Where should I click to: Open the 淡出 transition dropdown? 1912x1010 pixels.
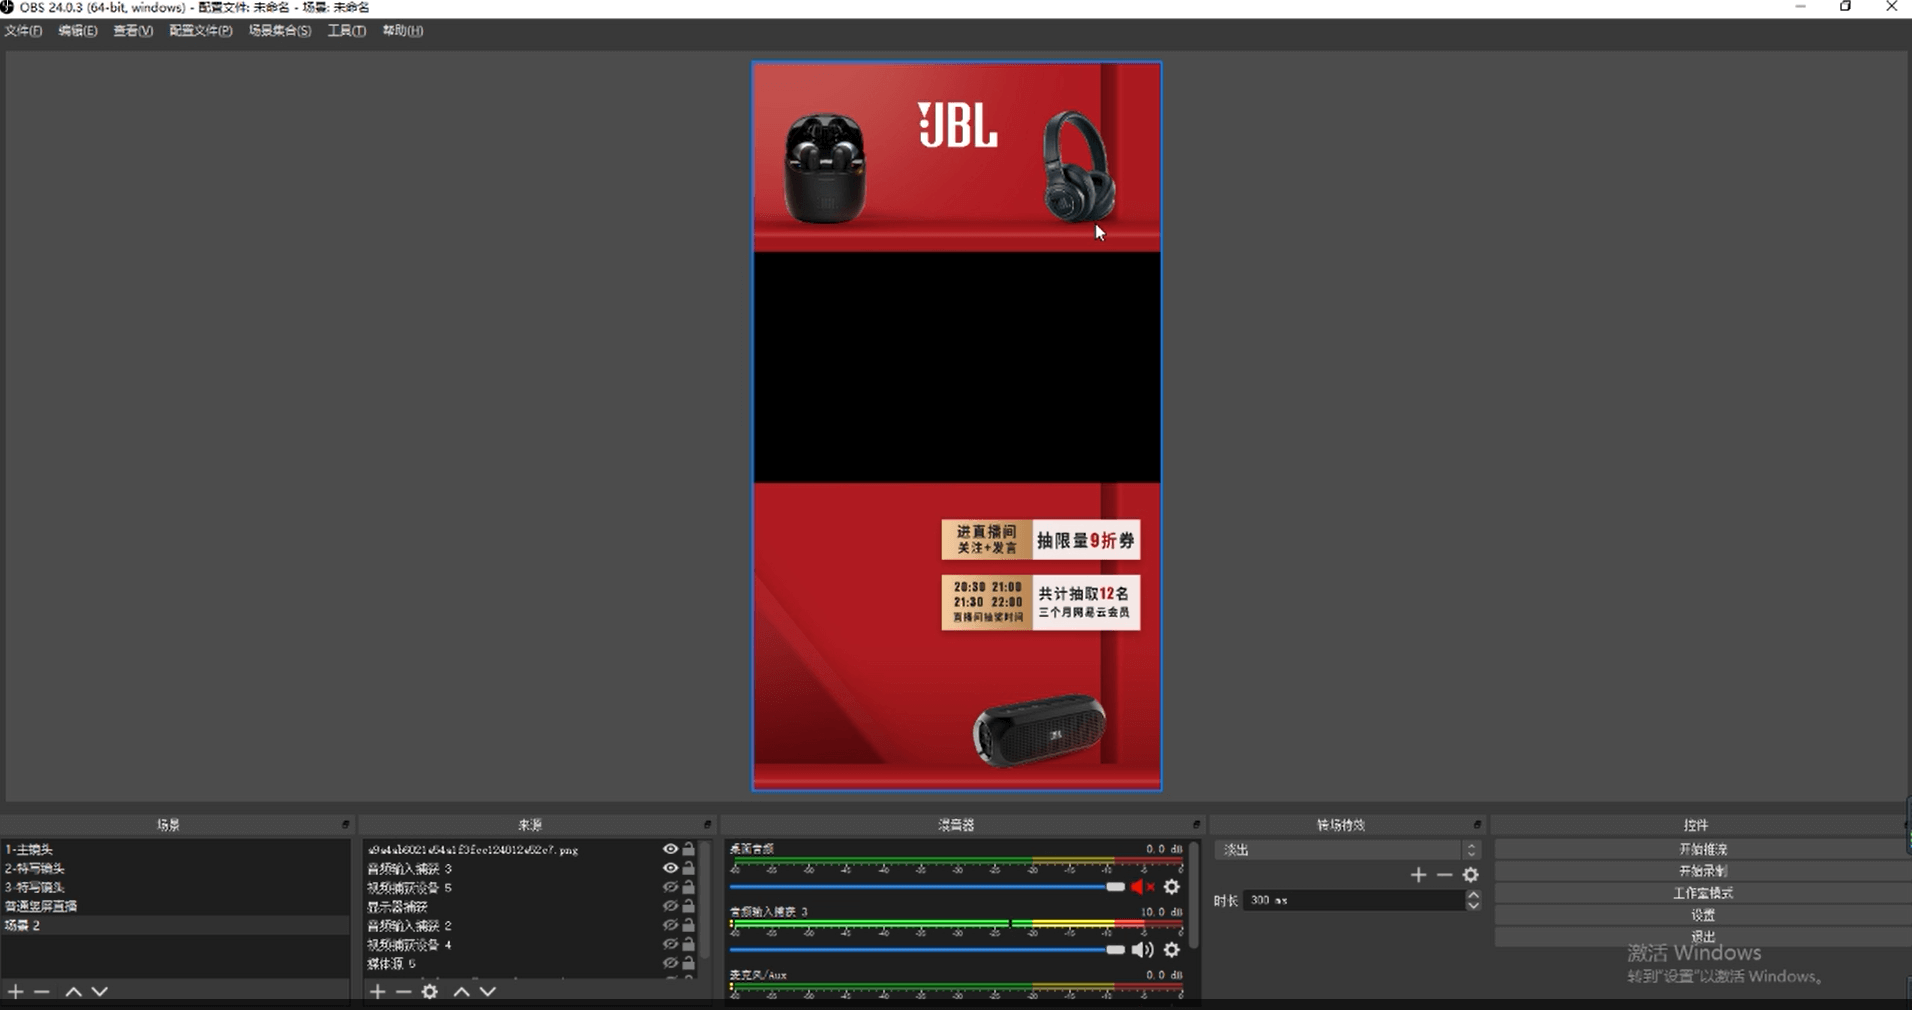(1347, 849)
